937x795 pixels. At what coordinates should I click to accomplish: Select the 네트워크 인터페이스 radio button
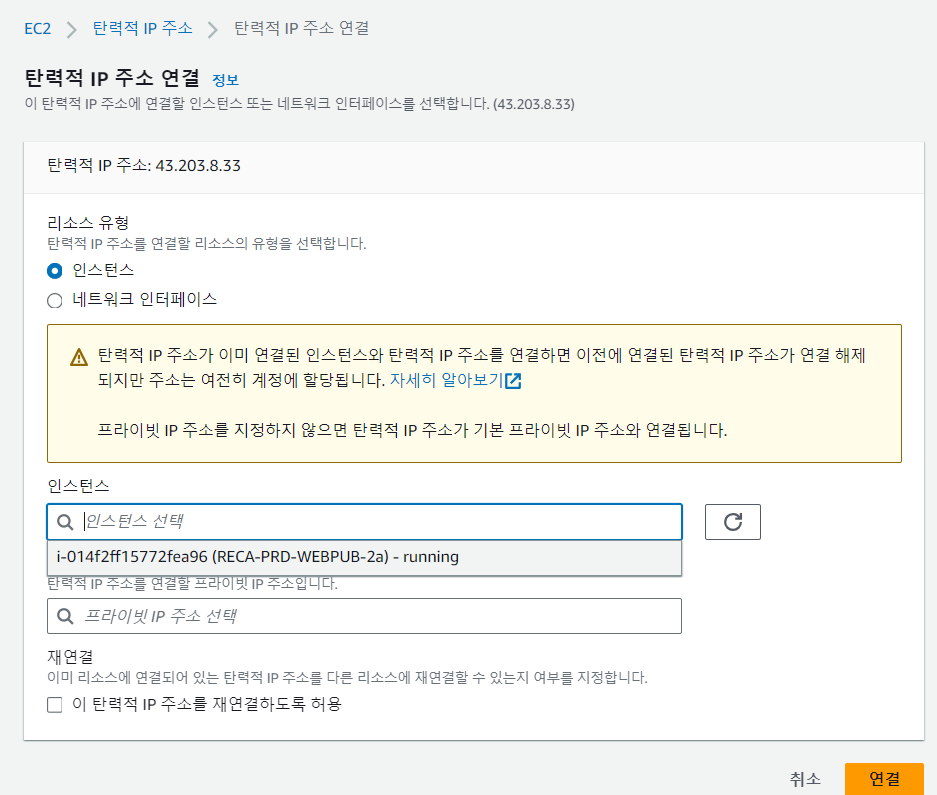pyautogui.click(x=55, y=300)
